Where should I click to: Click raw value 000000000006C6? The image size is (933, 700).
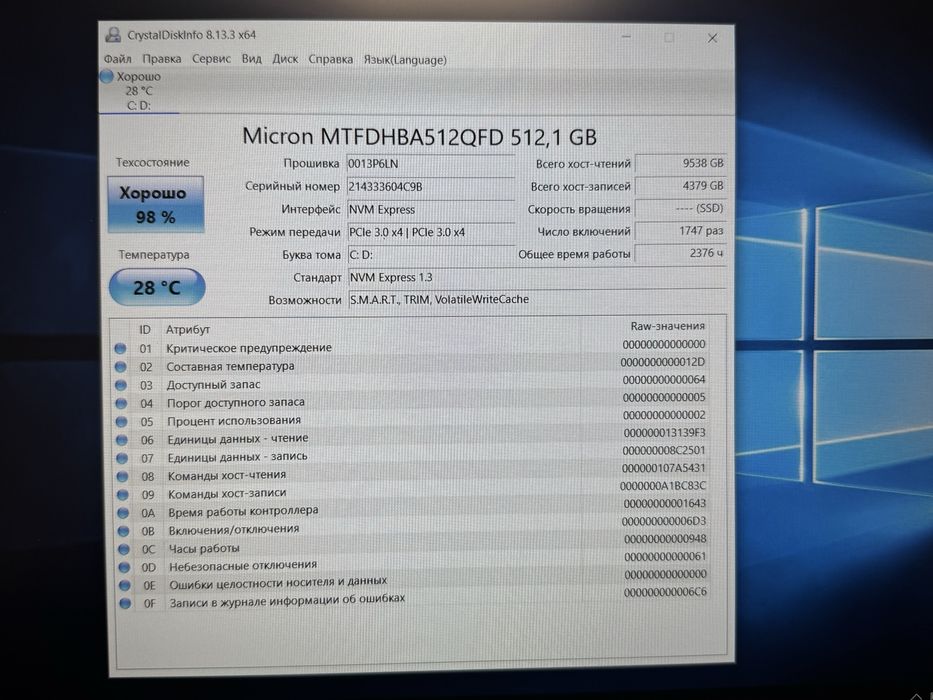coord(665,592)
